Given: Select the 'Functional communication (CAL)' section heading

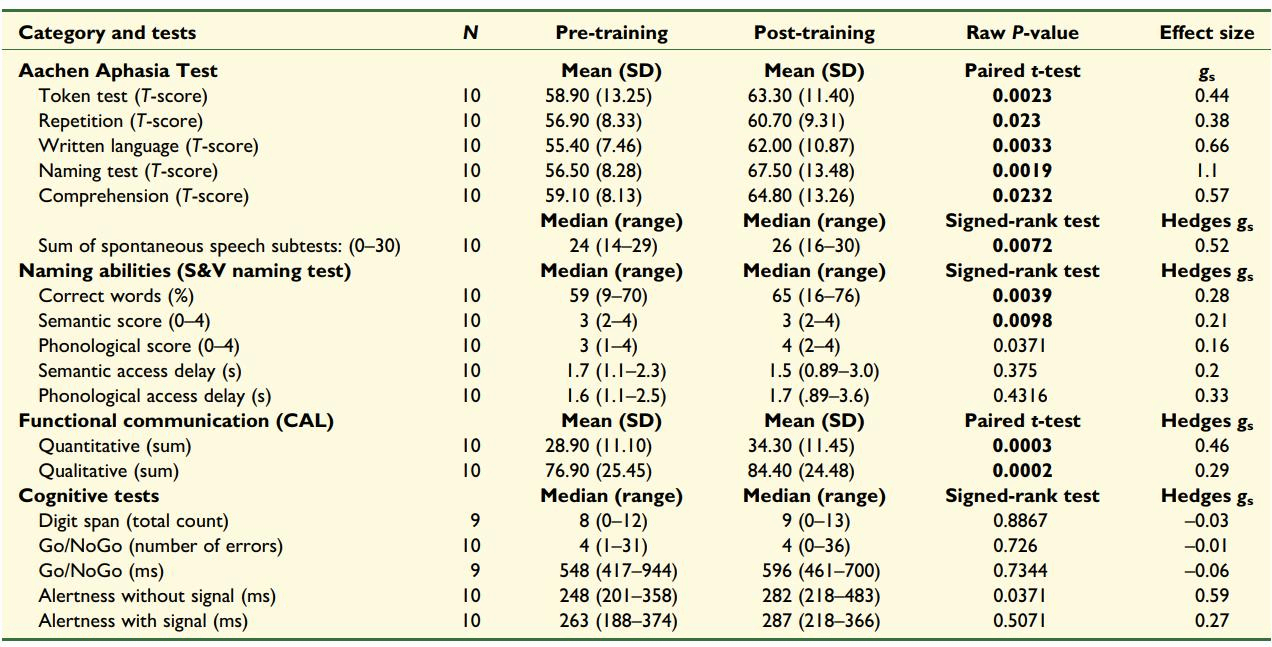Looking at the screenshot, I should point(176,421).
